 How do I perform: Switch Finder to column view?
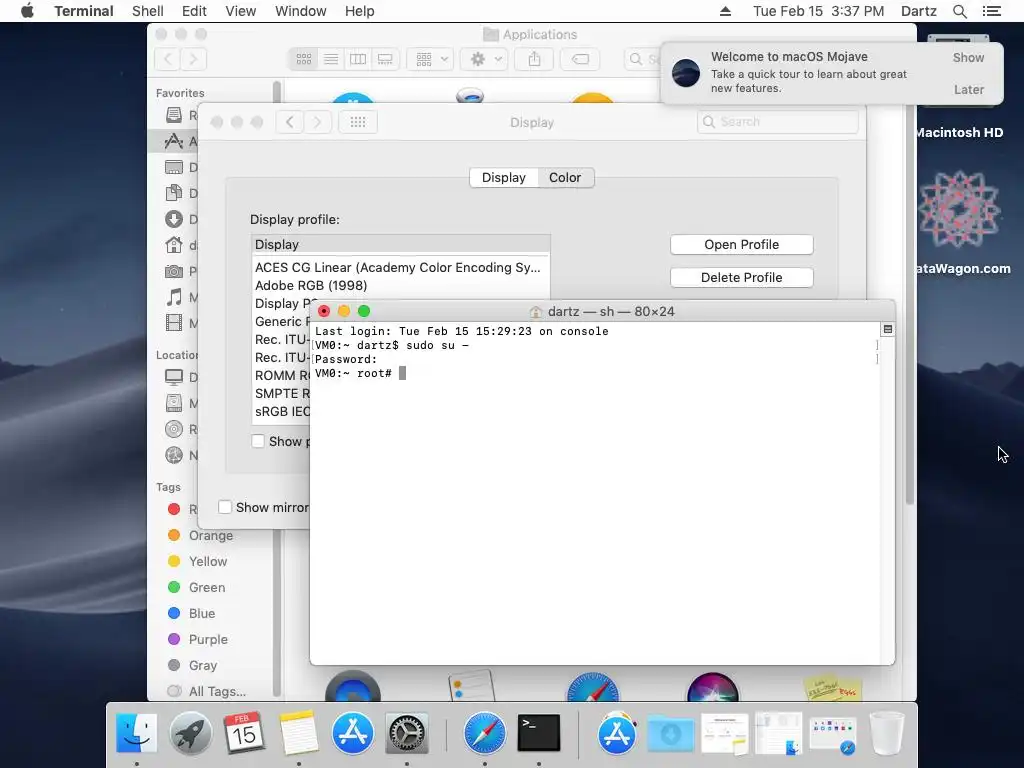pyautogui.click(x=358, y=59)
